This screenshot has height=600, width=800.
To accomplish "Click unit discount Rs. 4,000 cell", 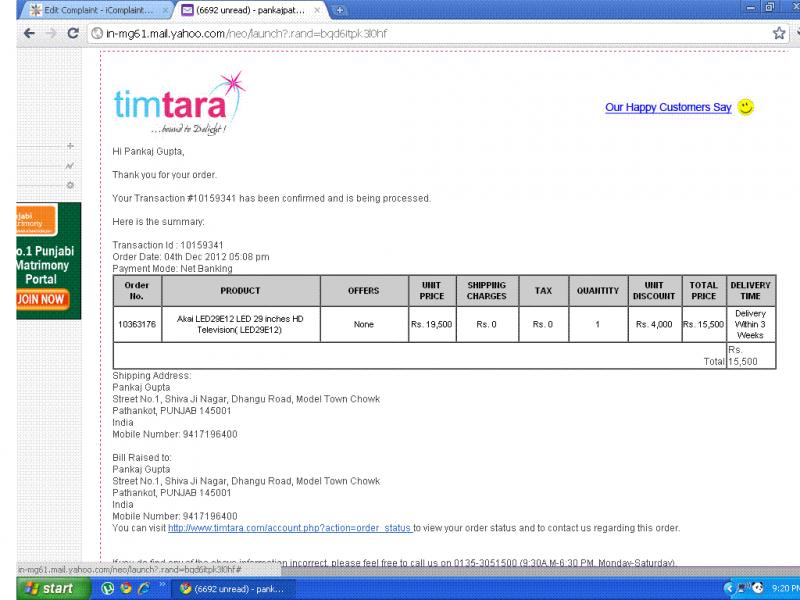I will (654, 324).
